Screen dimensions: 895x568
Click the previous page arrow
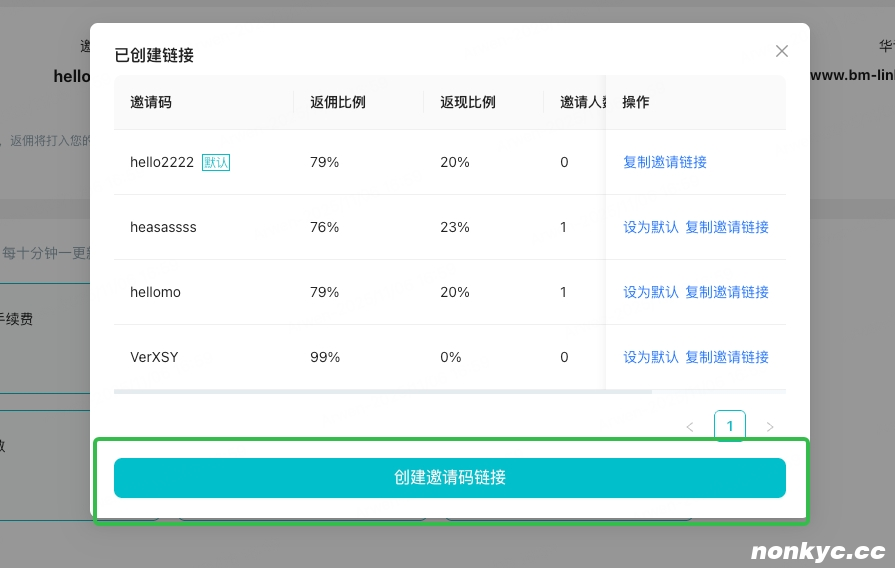point(689,427)
